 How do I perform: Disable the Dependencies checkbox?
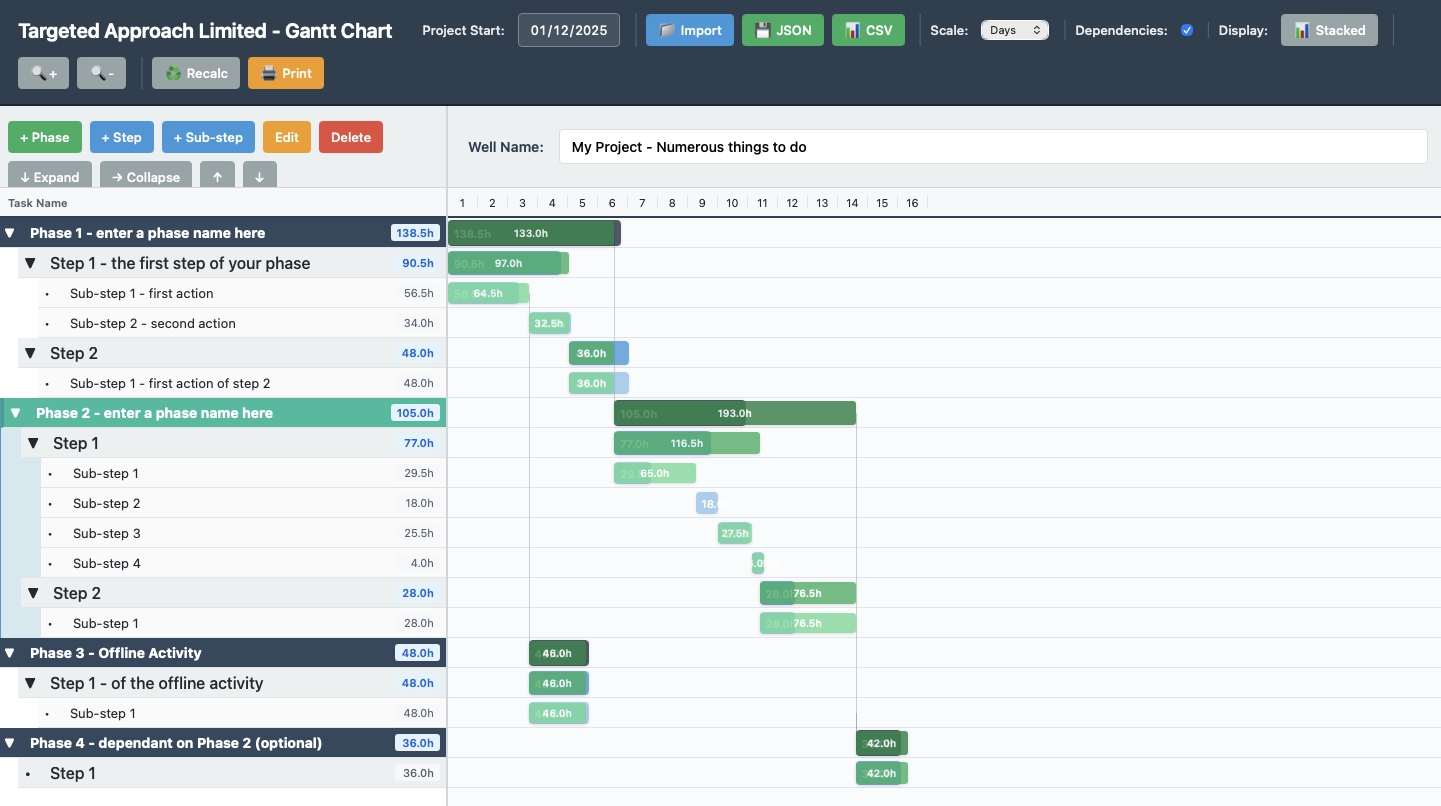[1186, 30]
